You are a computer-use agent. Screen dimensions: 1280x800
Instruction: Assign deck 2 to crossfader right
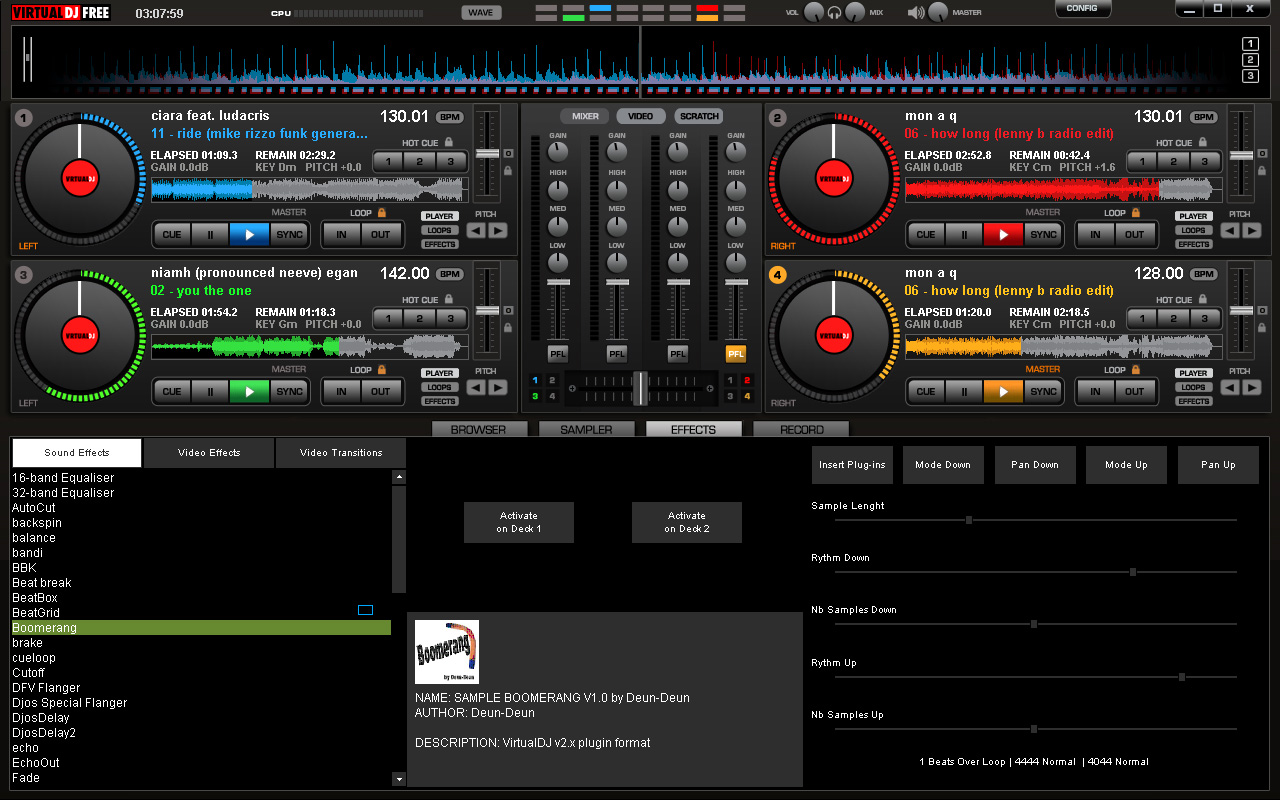[746, 381]
